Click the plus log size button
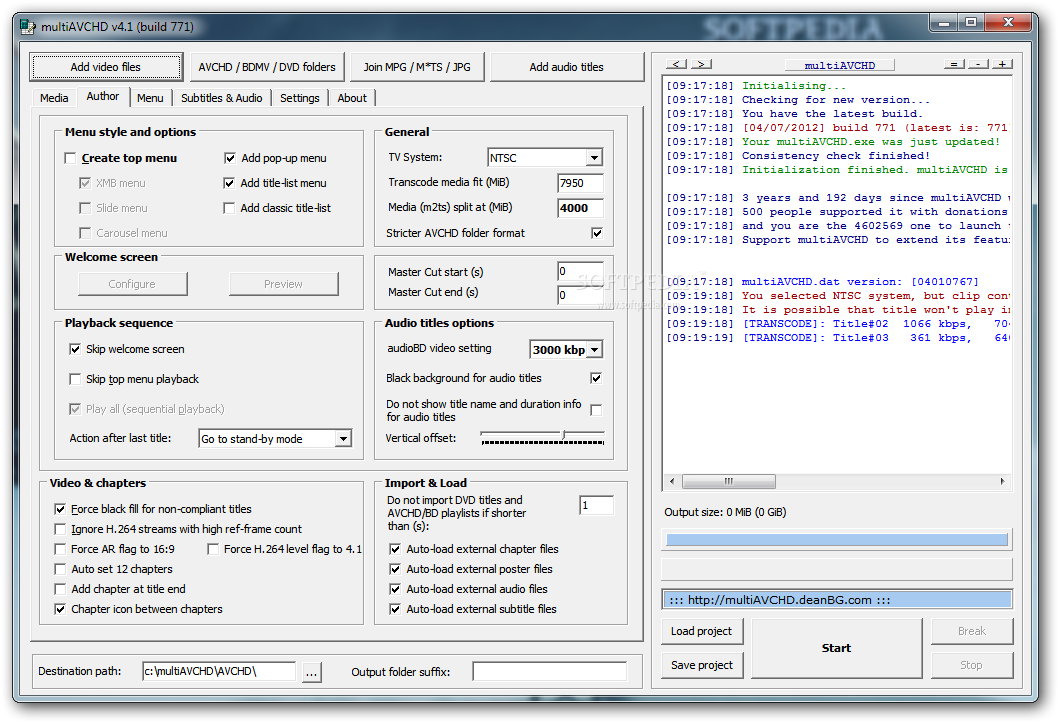Image resolution: width=1059 pixels, height=723 pixels. click(x=1003, y=64)
